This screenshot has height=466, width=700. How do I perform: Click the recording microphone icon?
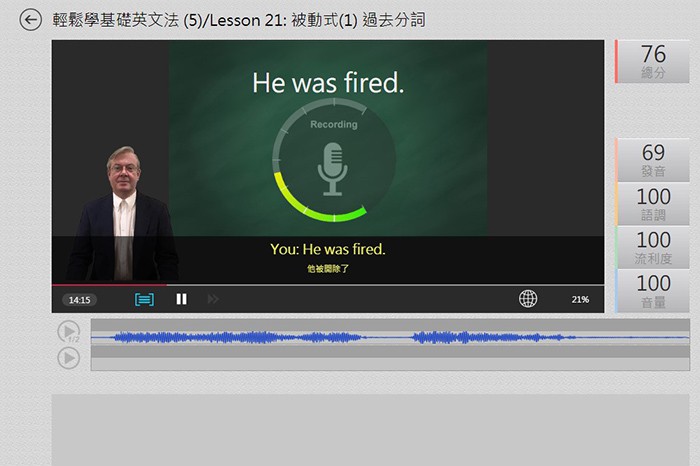[x=331, y=167]
